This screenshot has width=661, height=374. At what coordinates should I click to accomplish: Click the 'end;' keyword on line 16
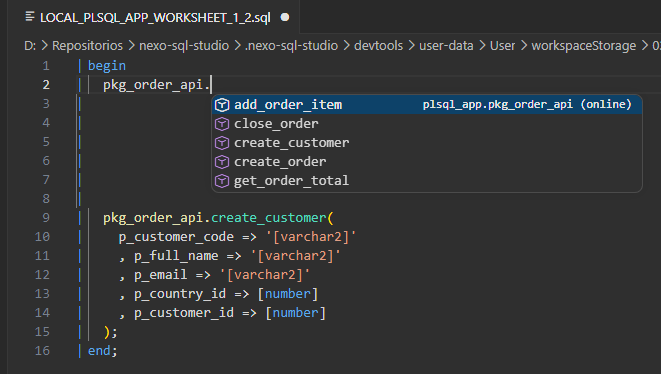pyautogui.click(x=102, y=351)
